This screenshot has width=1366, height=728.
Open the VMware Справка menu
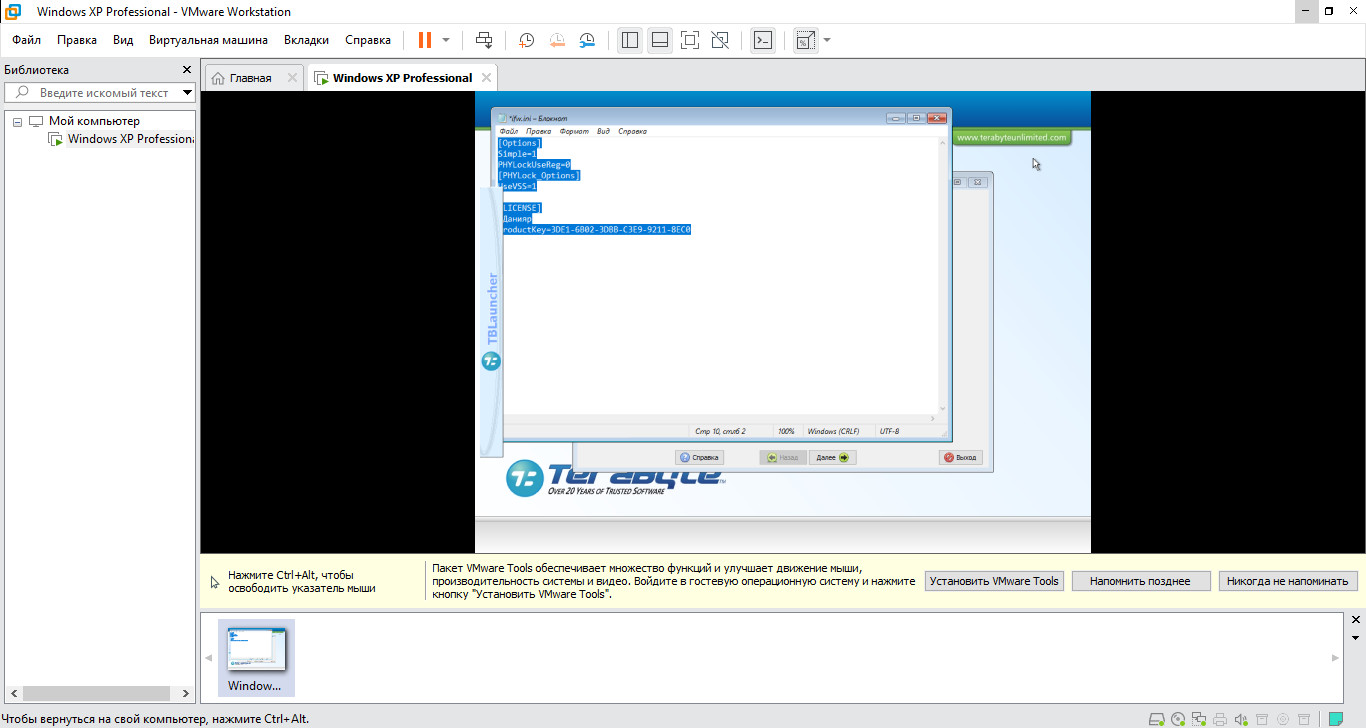click(x=368, y=40)
